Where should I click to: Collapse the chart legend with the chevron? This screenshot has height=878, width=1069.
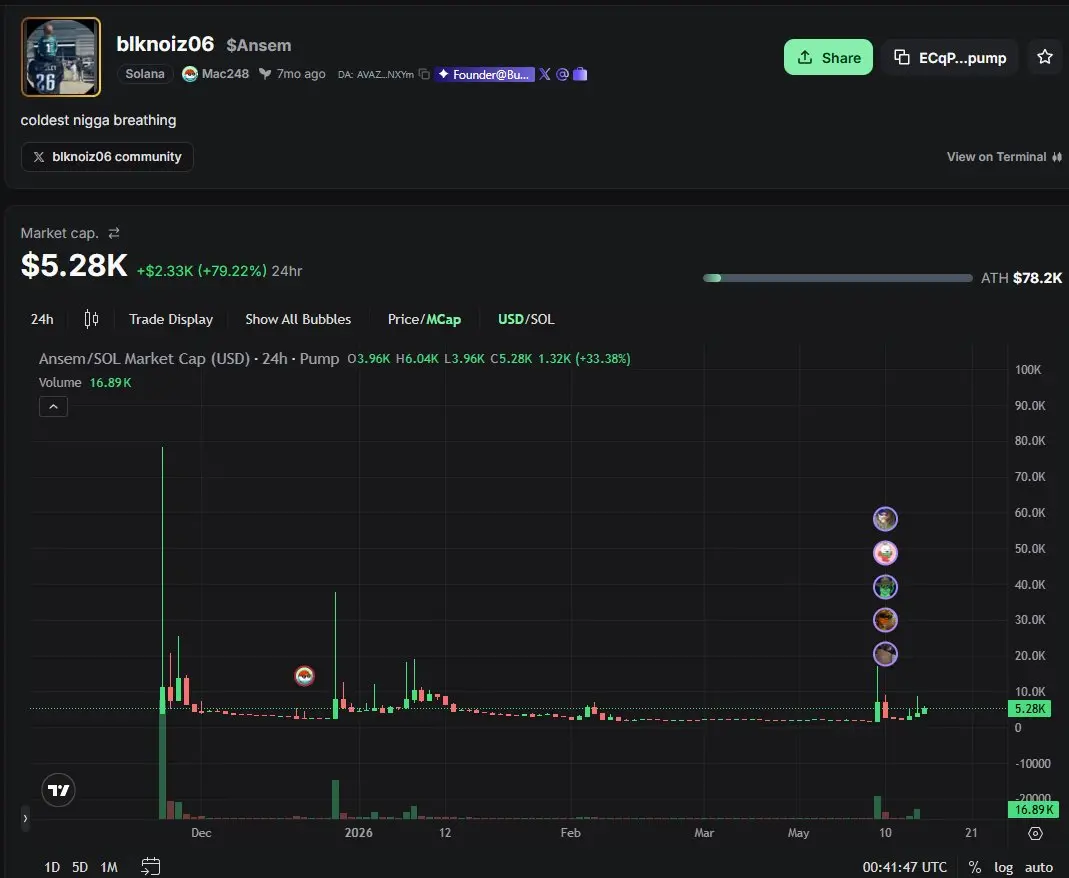(53, 407)
